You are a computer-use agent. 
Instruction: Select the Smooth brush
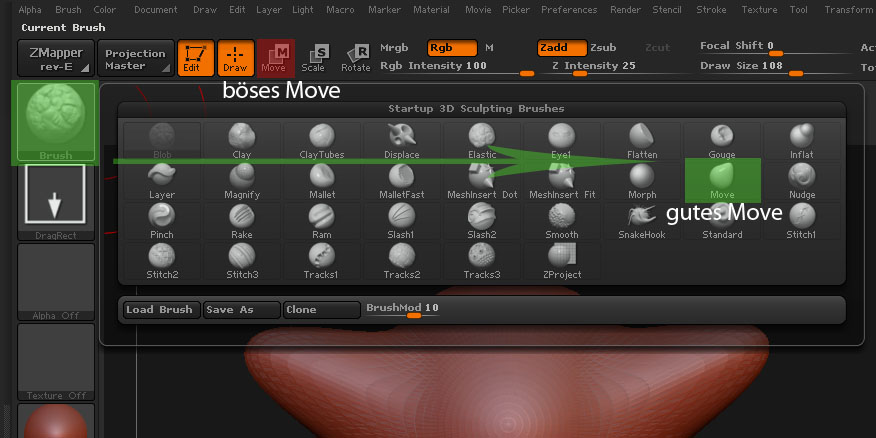pos(561,220)
